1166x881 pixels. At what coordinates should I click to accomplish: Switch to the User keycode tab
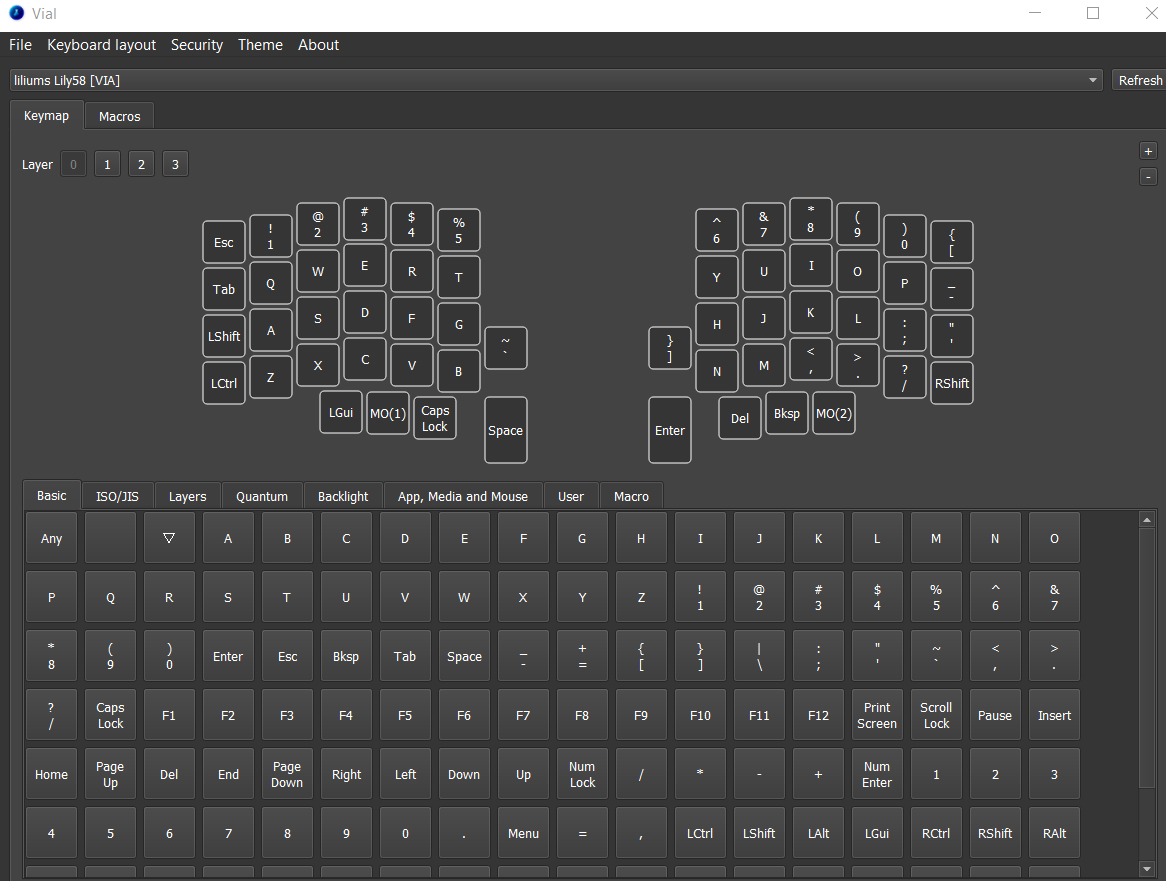click(x=570, y=496)
